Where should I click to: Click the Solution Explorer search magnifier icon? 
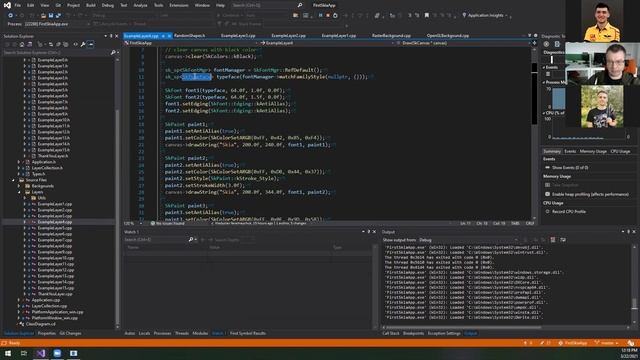[113, 53]
